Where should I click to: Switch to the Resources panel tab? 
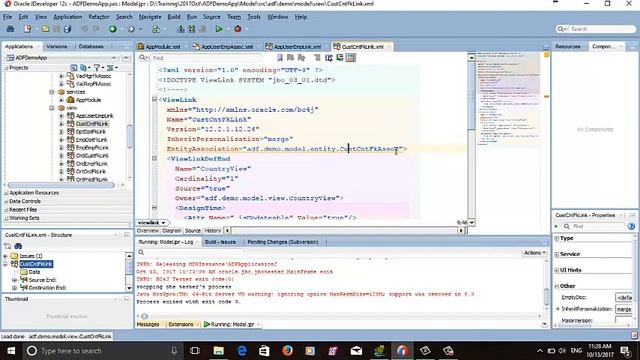point(568,47)
